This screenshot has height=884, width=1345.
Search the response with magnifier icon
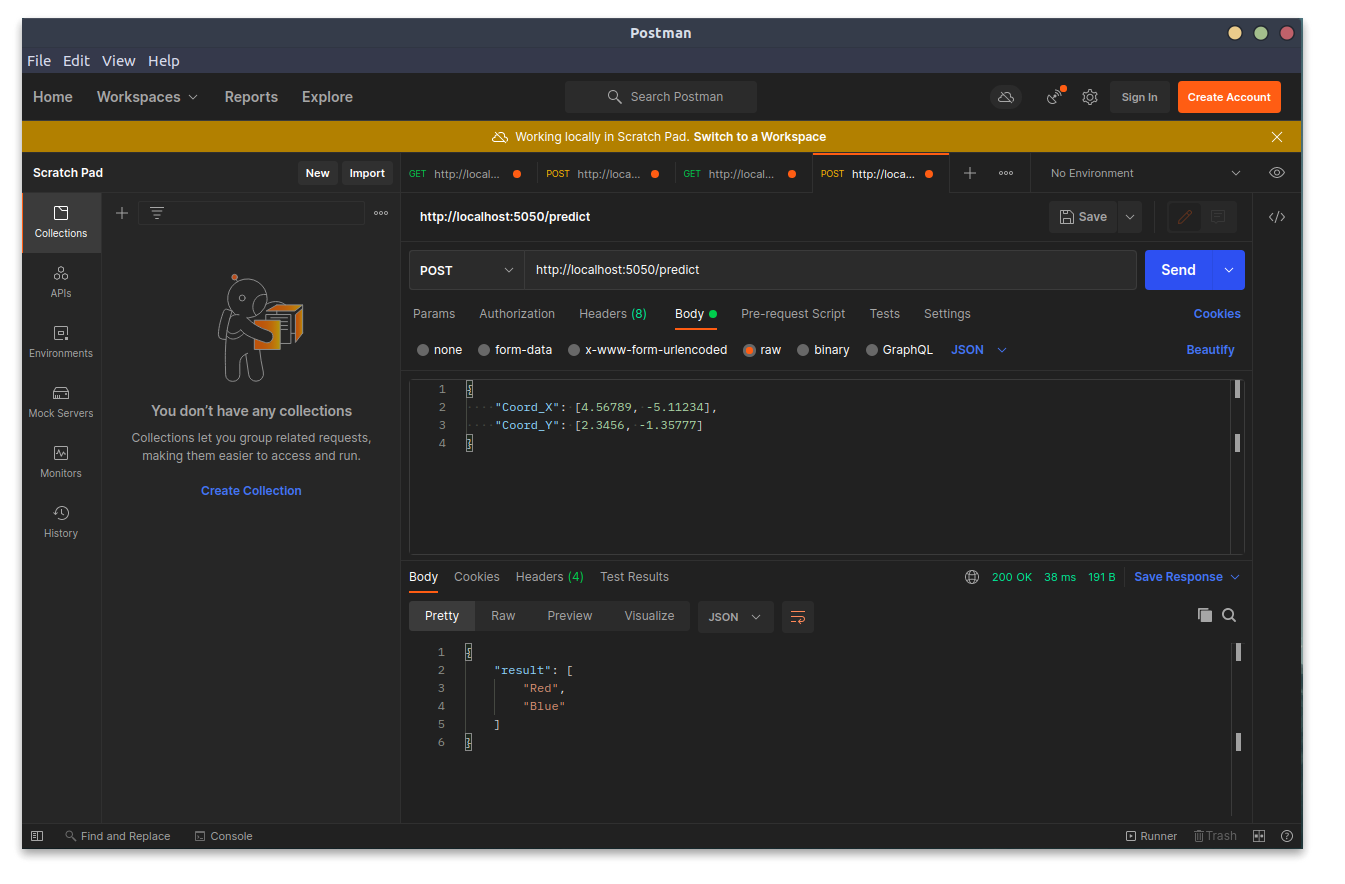tap(1229, 615)
